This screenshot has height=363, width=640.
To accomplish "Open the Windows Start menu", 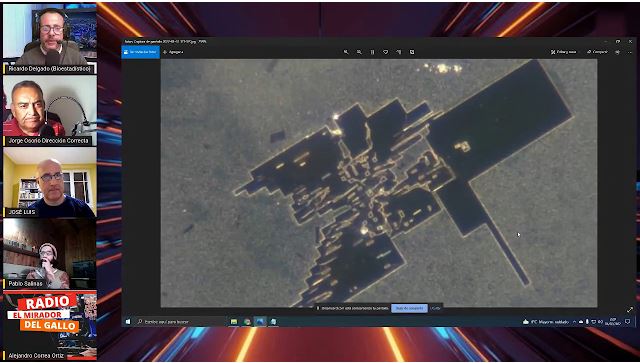I will tap(128, 322).
